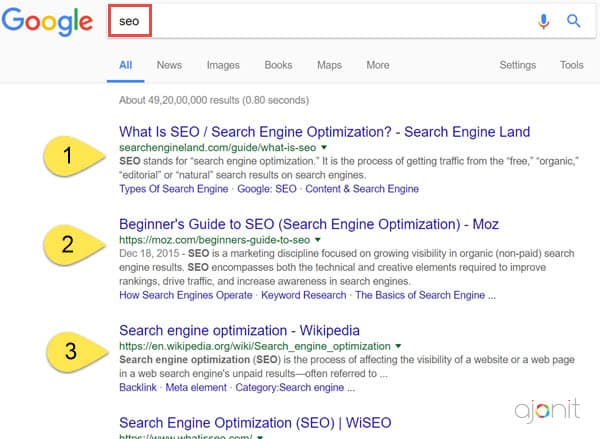
Task: Switch to the Images tab
Action: click(223, 65)
